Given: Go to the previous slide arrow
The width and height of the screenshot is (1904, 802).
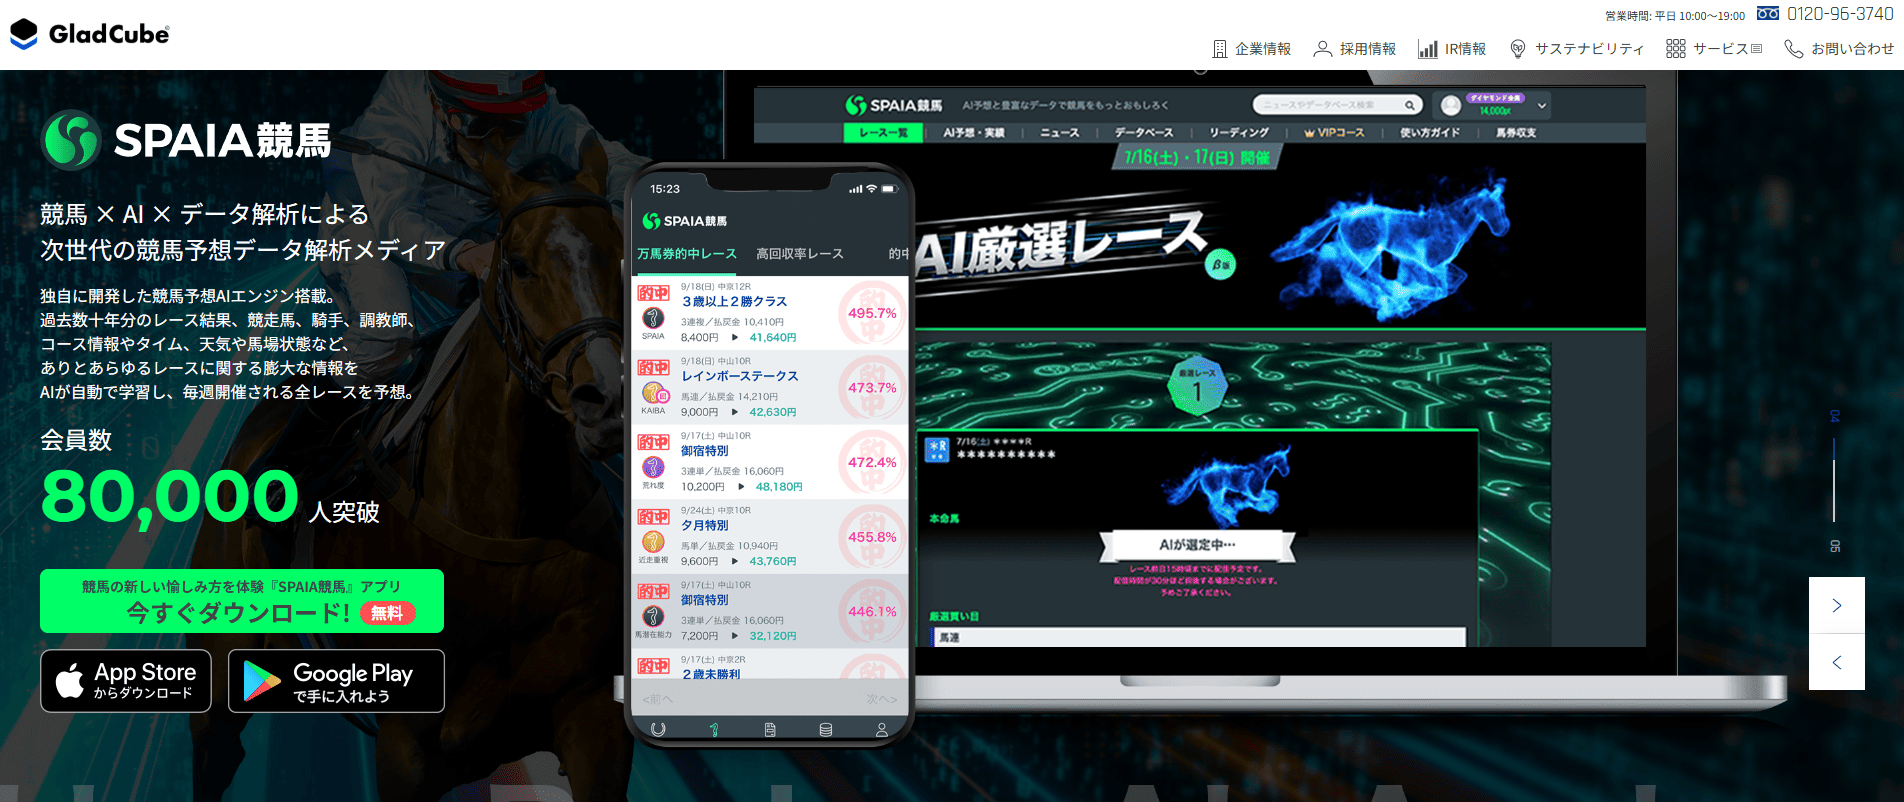Looking at the screenshot, I should pyautogui.click(x=1836, y=662).
